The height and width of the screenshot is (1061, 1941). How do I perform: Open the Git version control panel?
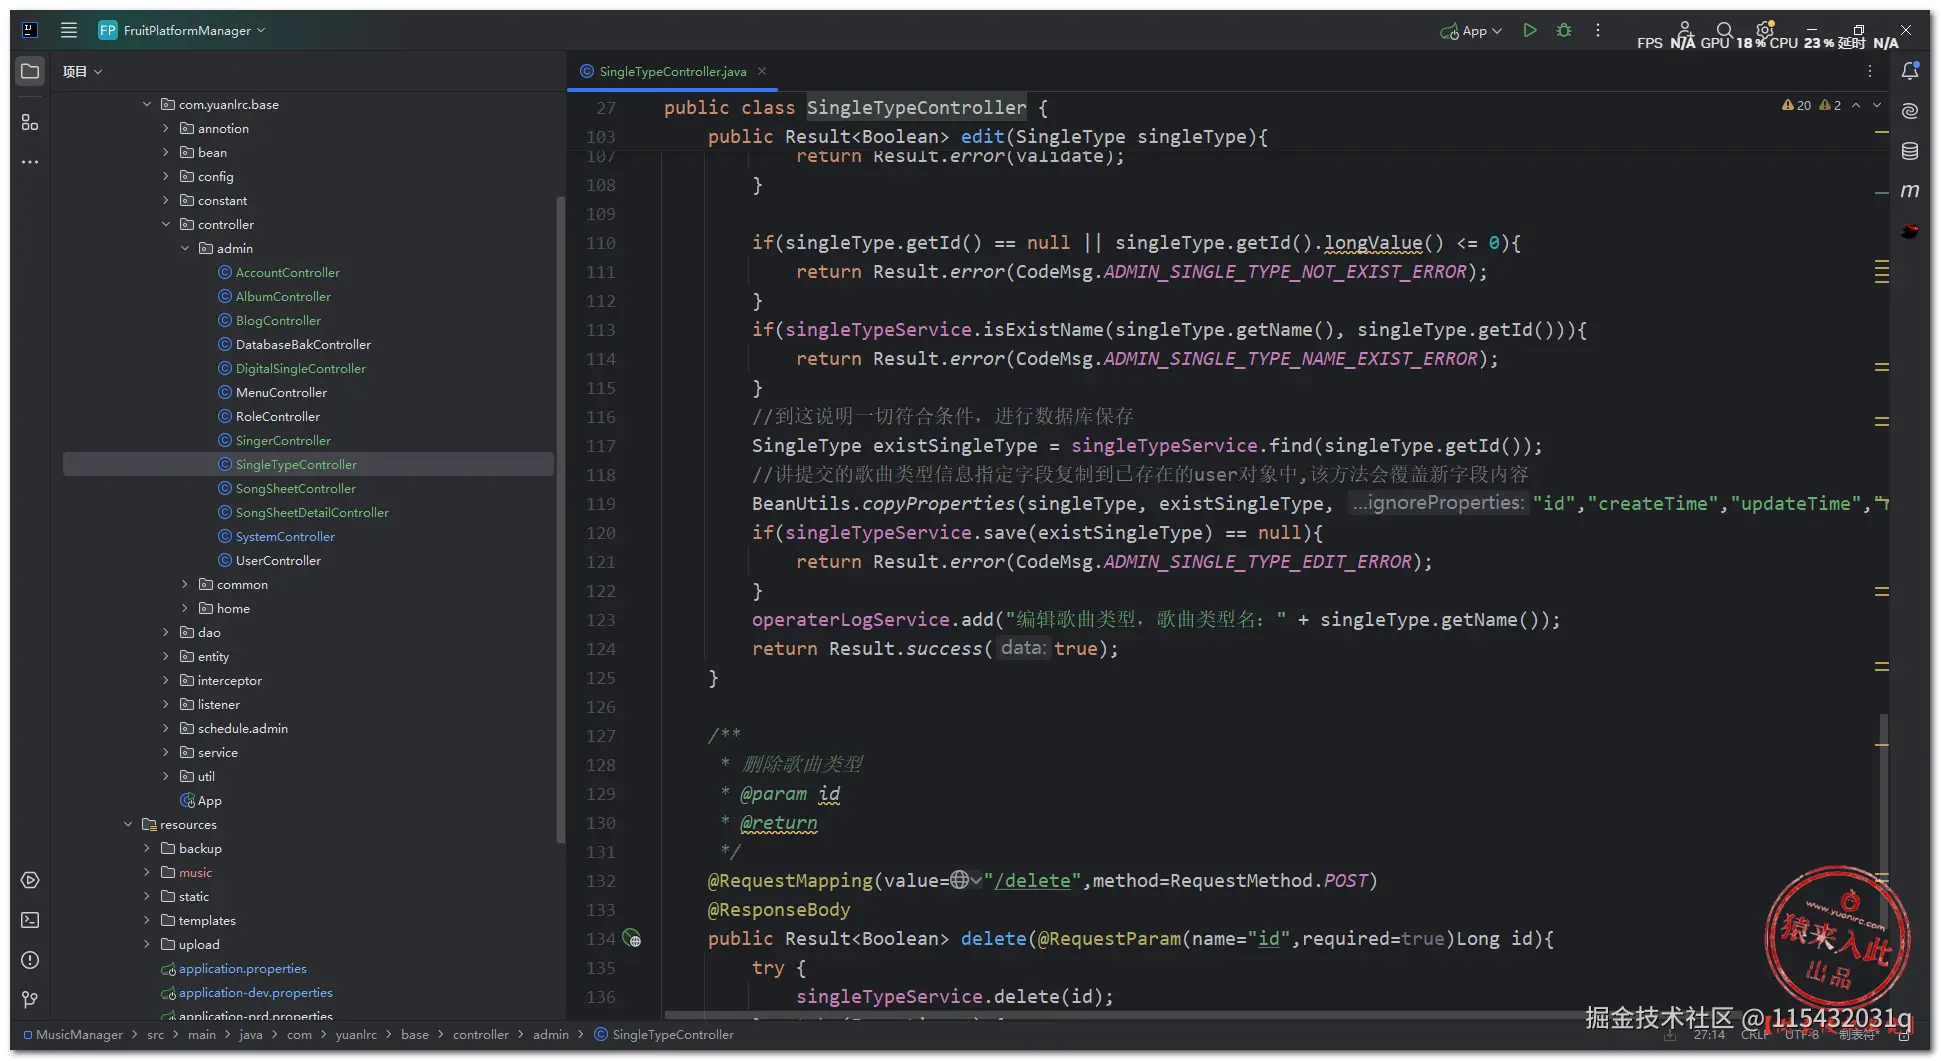(30, 1000)
